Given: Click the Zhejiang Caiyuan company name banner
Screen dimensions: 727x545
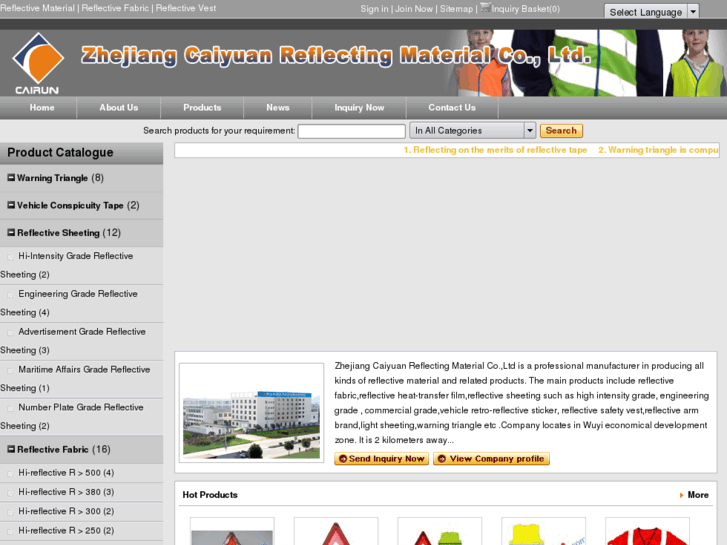Looking at the screenshot, I should (x=336, y=56).
